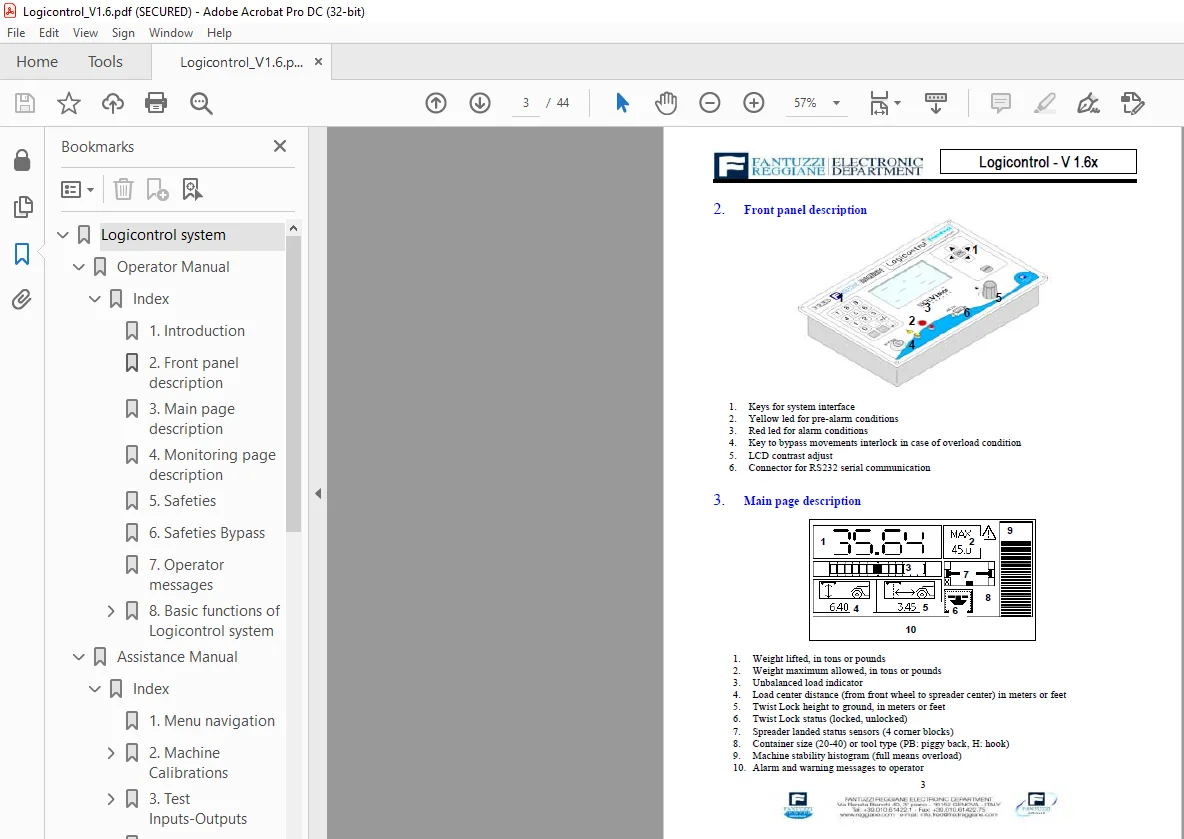Choose the arrow selection tool
Image resolution: width=1184 pixels, height=839 pixels.
click(x=622, y=103)
